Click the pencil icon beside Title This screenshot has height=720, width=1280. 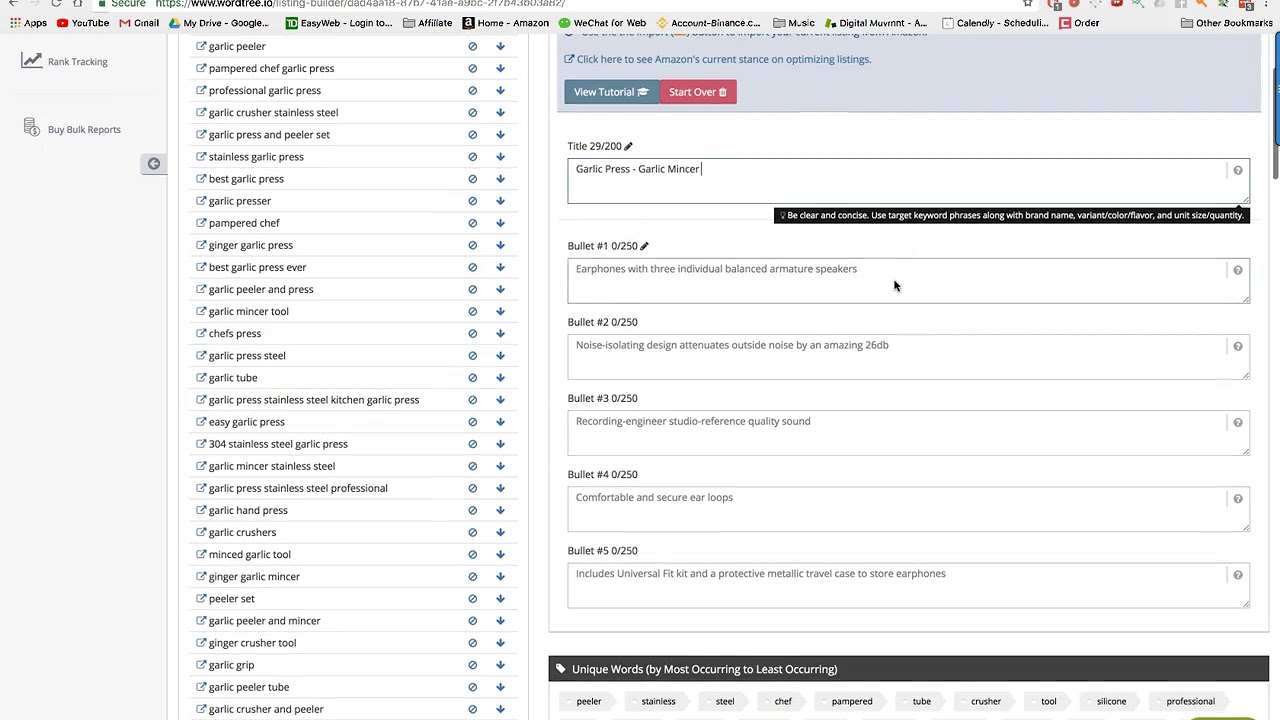pyautogui.click(x=628, y=147)
